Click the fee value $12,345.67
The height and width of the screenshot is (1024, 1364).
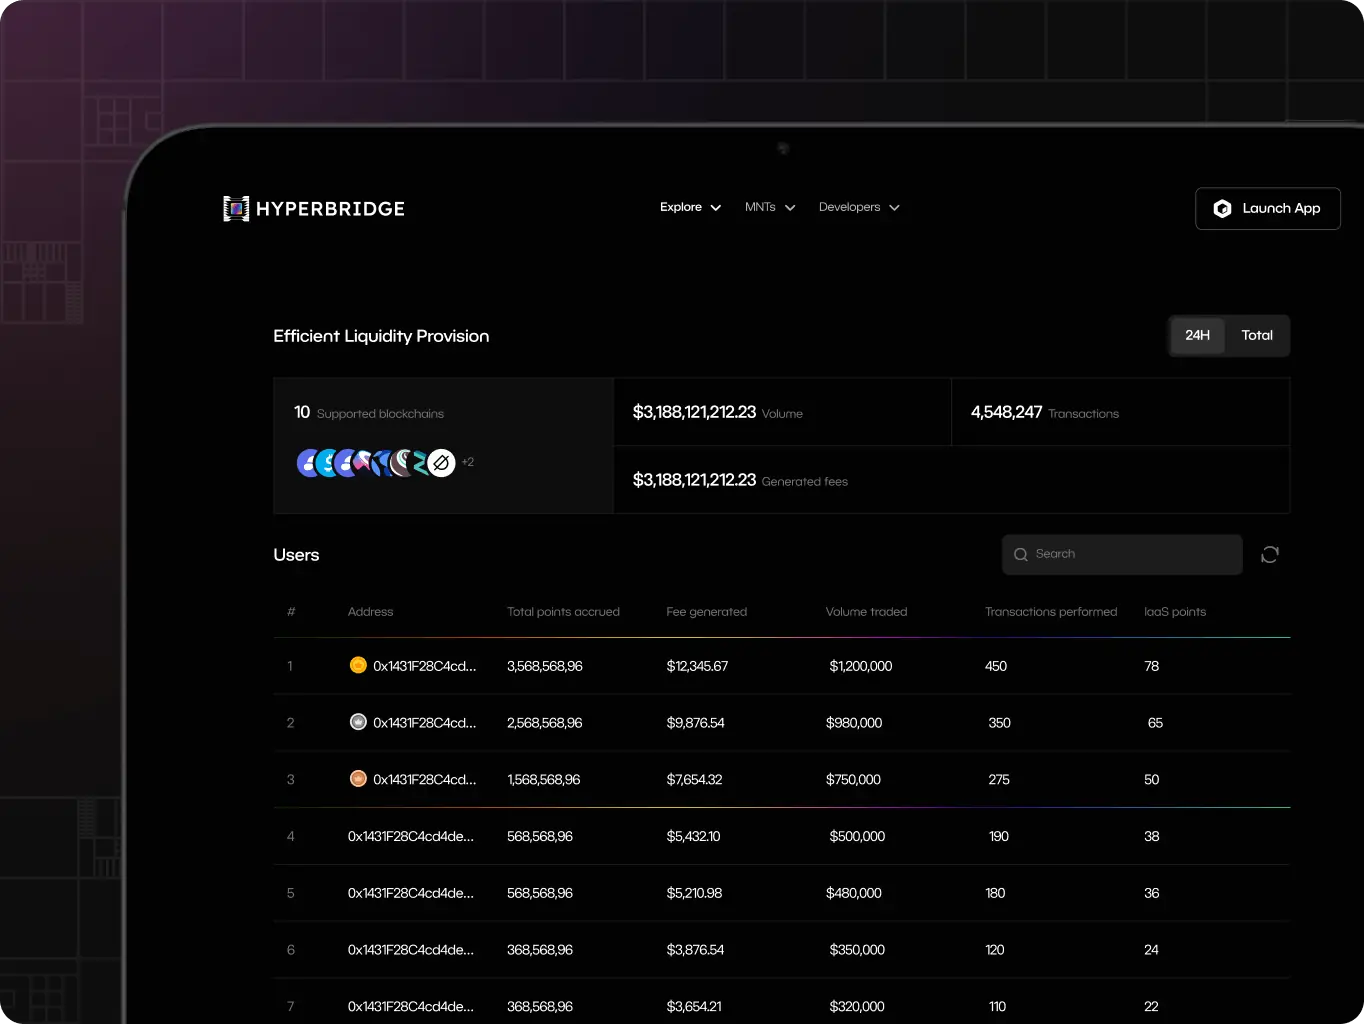(697, 665)
